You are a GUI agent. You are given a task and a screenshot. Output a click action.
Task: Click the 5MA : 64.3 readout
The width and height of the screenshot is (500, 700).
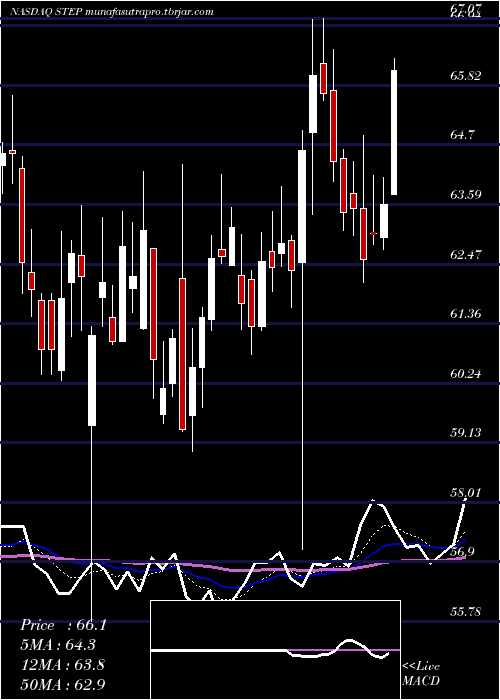click(x=58, y=645)
